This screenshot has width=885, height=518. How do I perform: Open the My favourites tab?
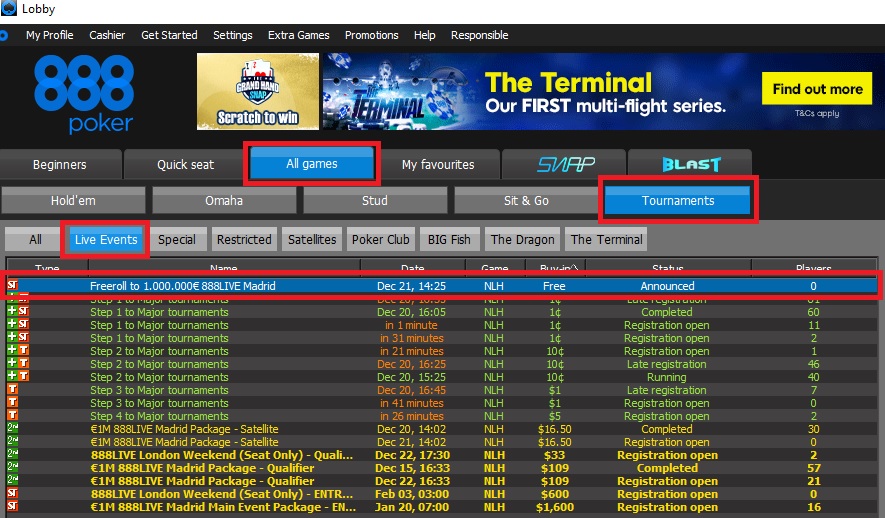(x=438, y=165)
